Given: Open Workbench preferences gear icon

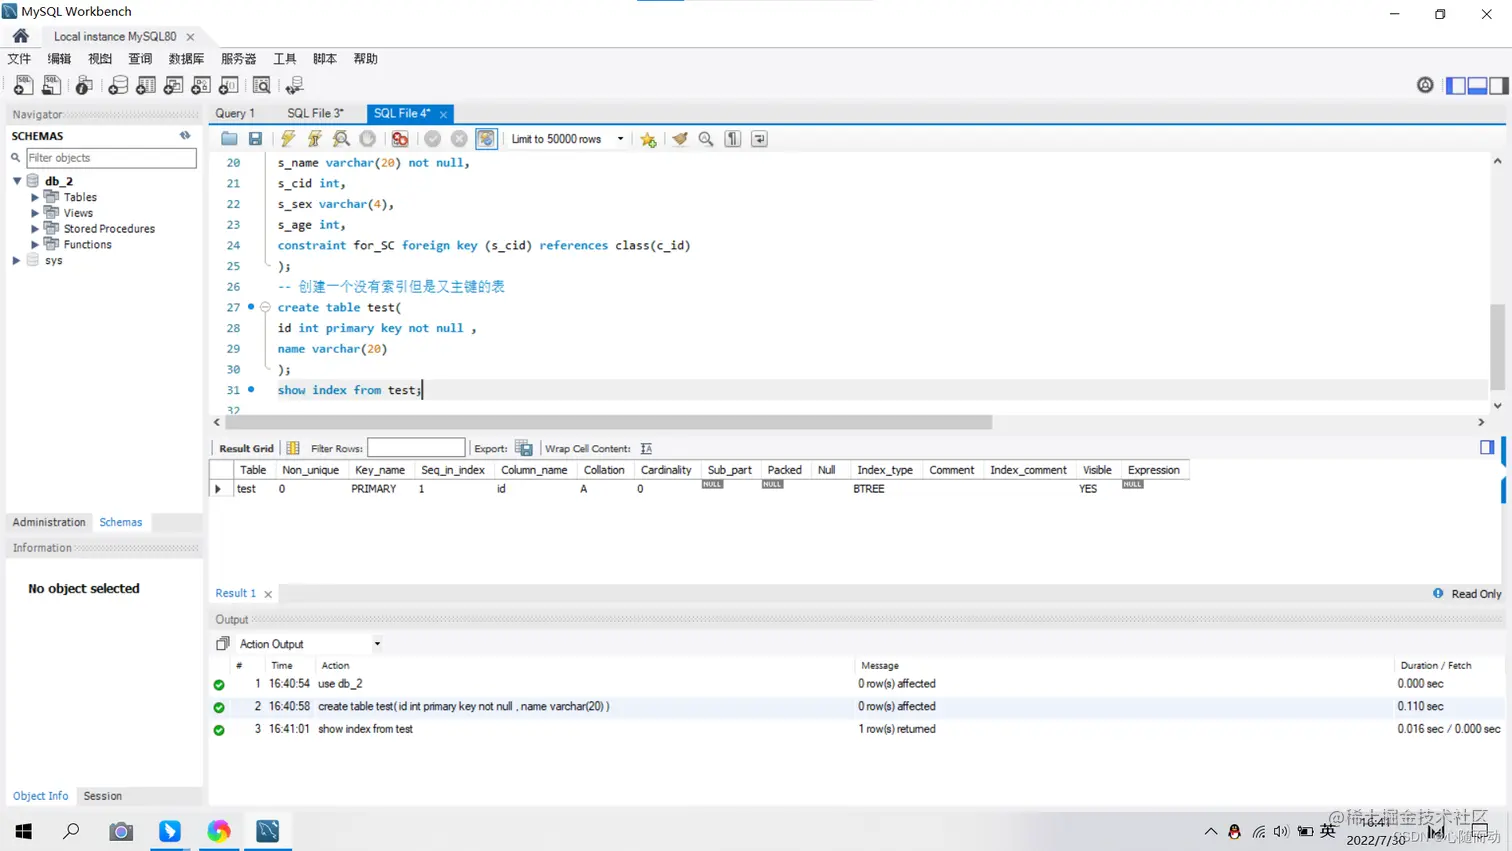Looking at the screenshot, I should coord(1425,85).
